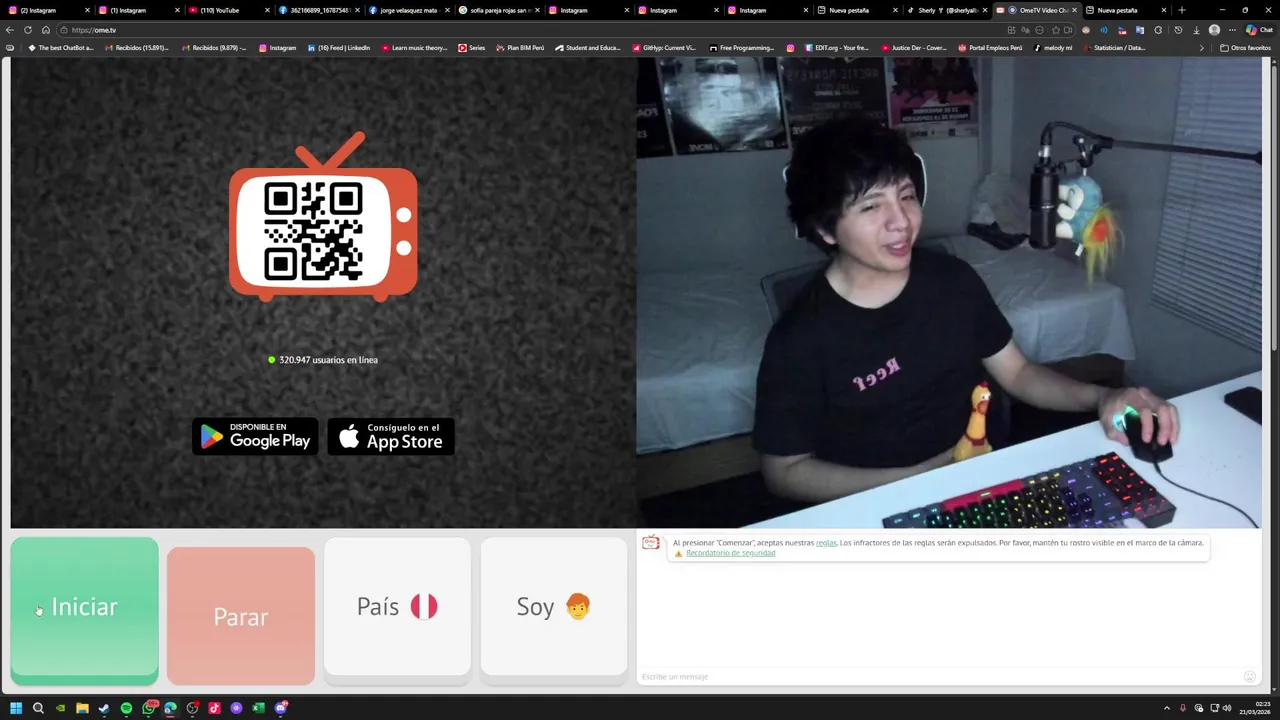This screenshot has width=1280, height=720.
Task: Open Excel from the taskbar
Action: (258, 708)
